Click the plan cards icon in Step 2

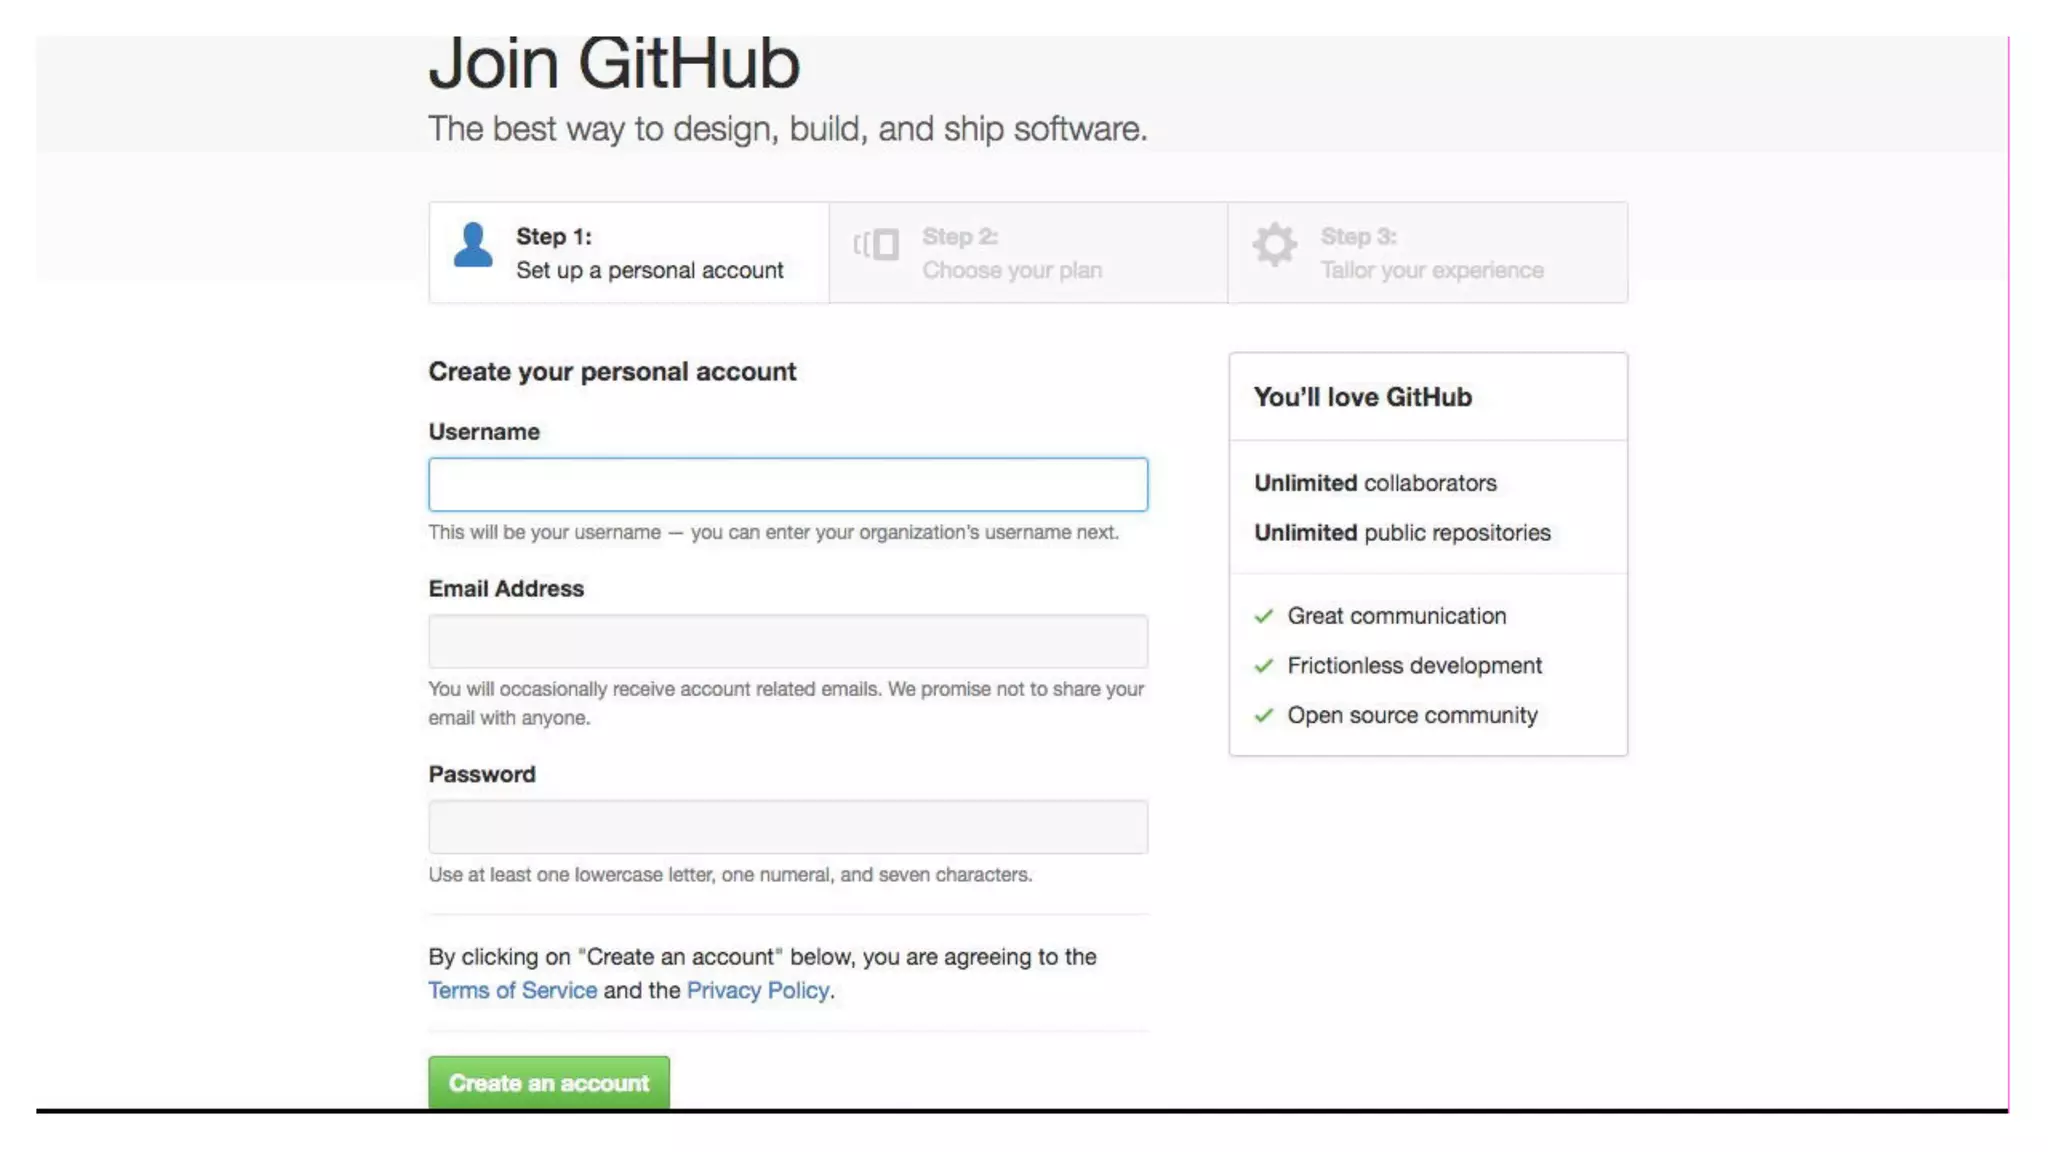coord(877,244)
